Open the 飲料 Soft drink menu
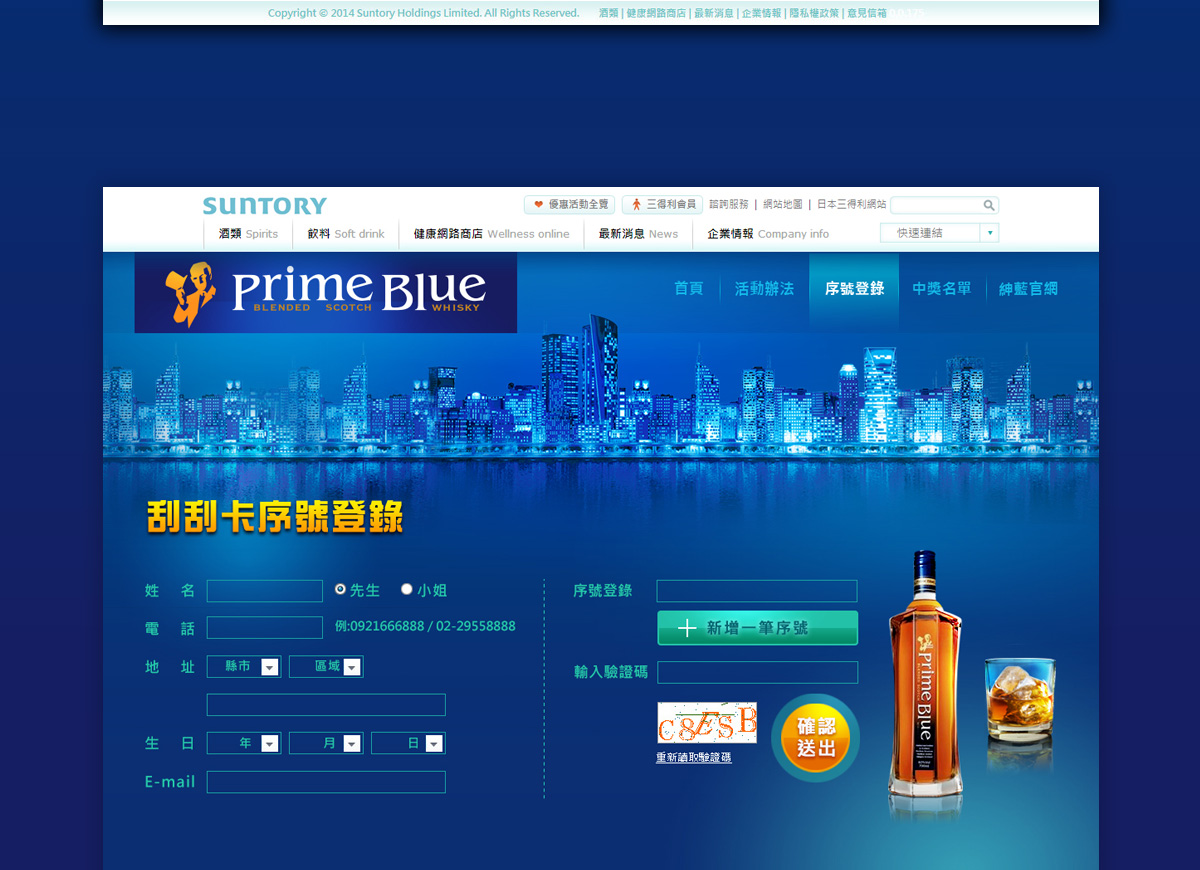Viewport: 1200px width, 870px height. [346, 234]
